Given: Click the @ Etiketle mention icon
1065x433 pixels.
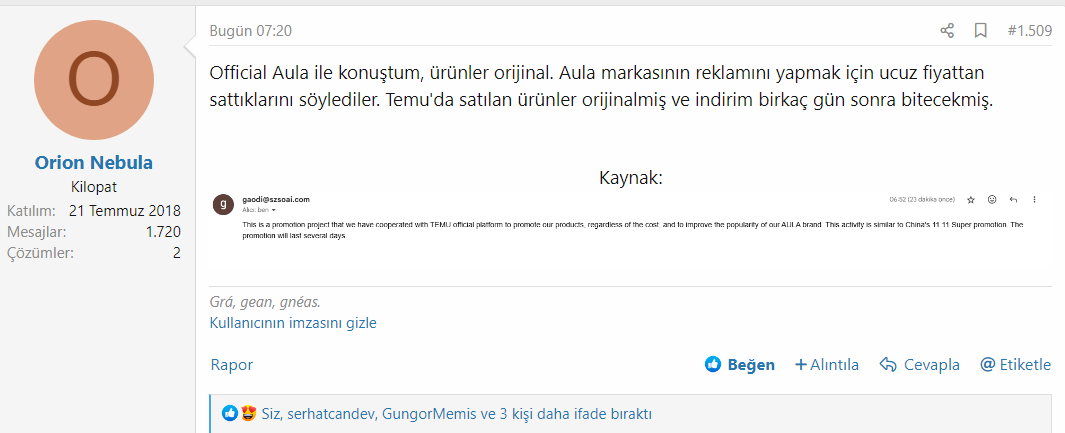Looking at the screenshot, I should click(987, 365).
